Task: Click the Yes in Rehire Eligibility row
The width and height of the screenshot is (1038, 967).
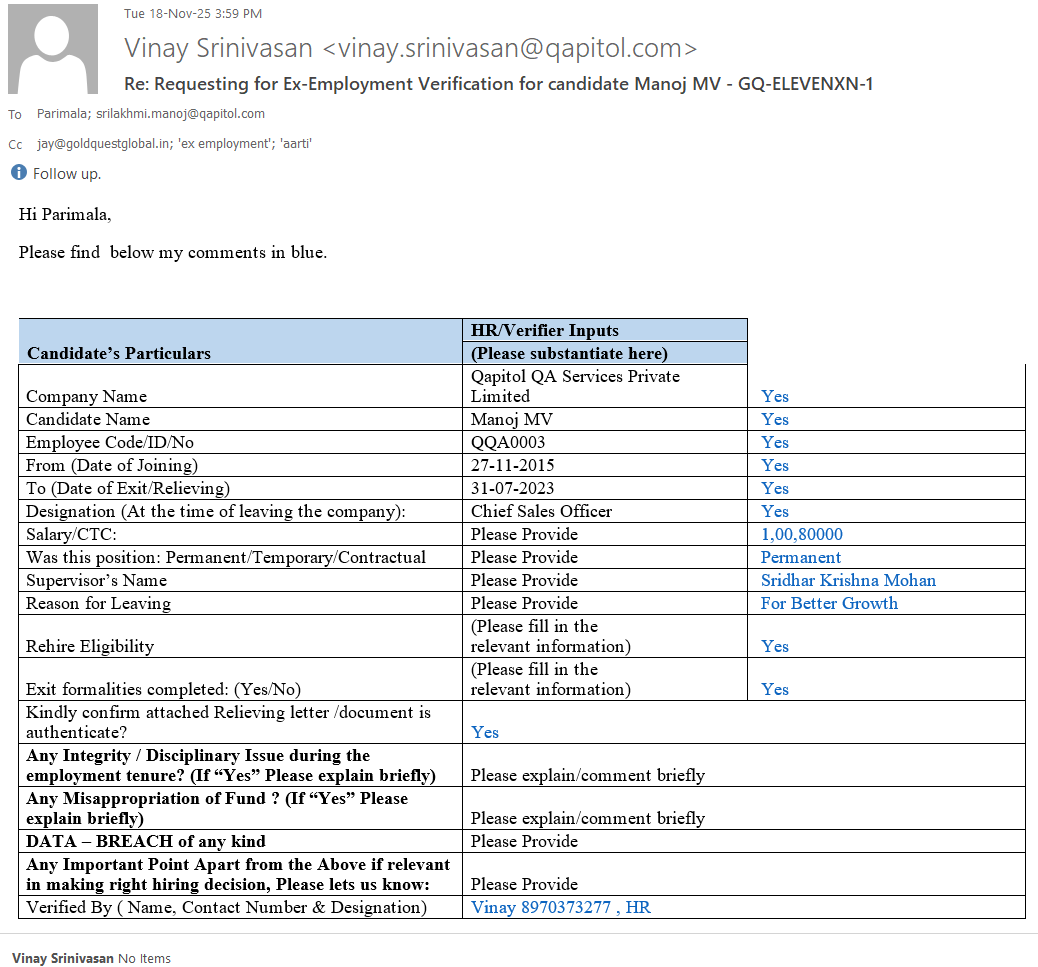Action: 775,646
